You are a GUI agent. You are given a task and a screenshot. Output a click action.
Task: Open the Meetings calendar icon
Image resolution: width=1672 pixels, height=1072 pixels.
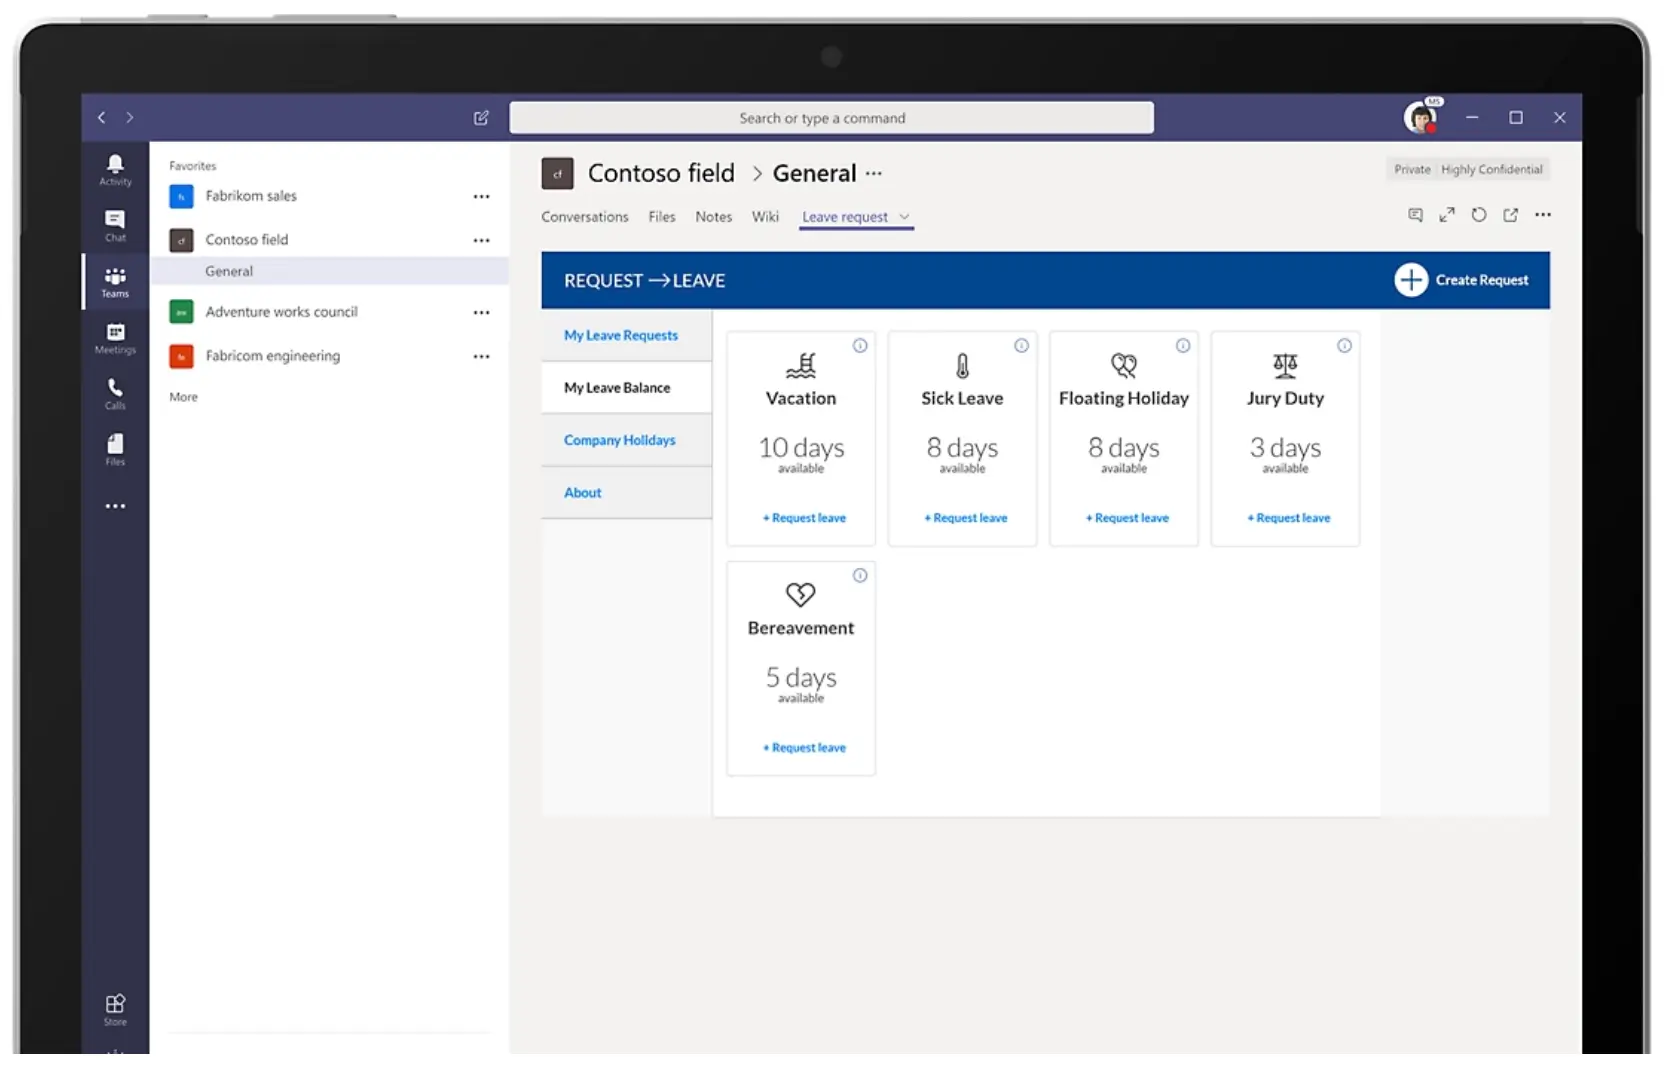coord(115,338)
